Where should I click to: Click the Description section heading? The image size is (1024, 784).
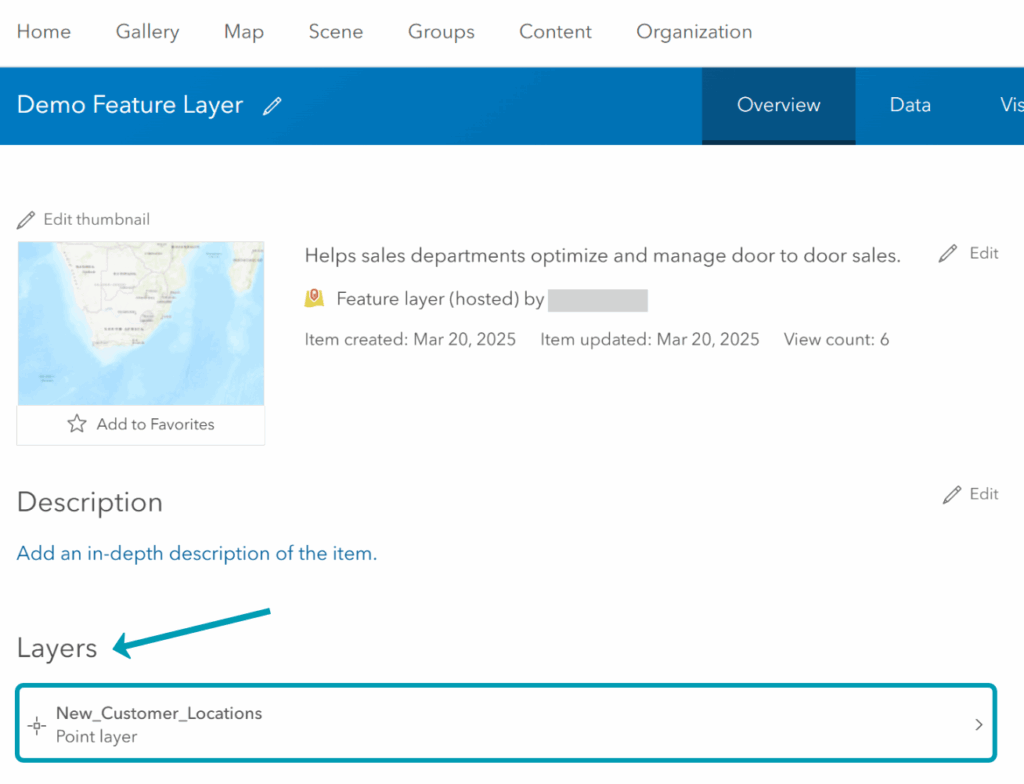coord(89,502)
